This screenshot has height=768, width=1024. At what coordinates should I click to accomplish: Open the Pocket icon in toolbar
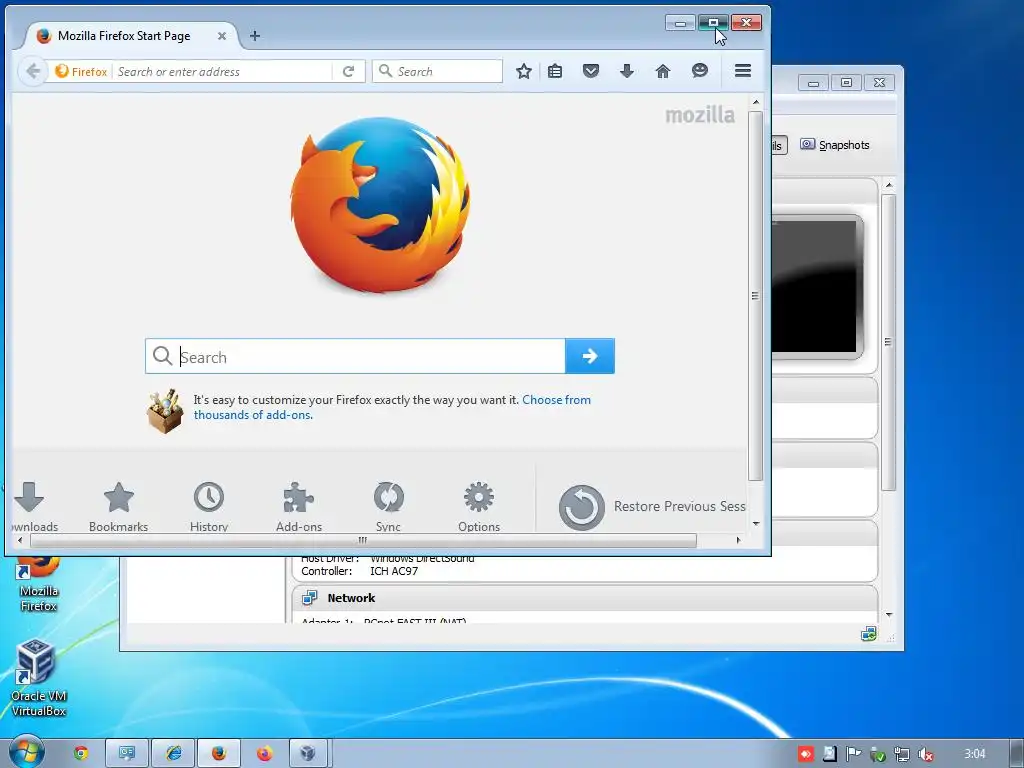coord(591,71)
